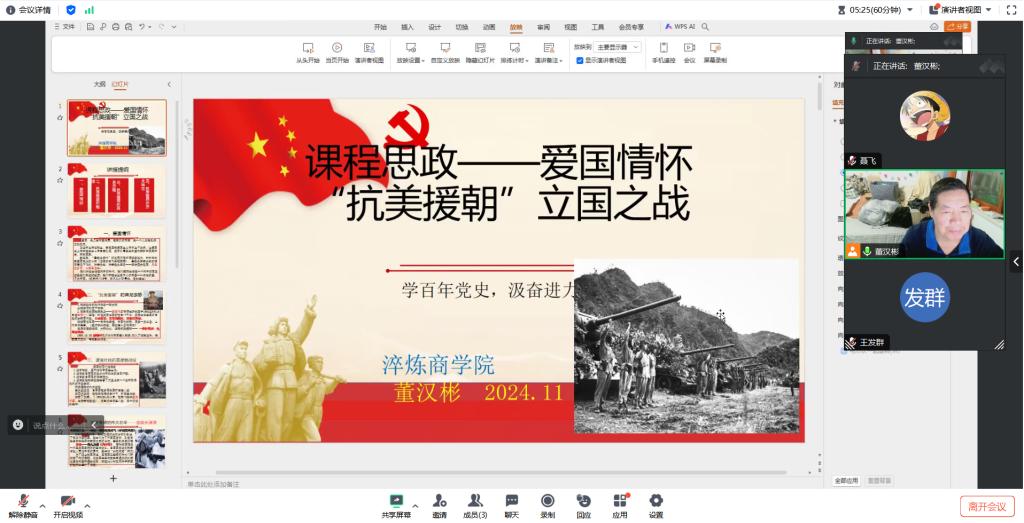Click undo arrow in quick toolbar
The width and height of the screenshot is (1024, 523).
(142, 27)
